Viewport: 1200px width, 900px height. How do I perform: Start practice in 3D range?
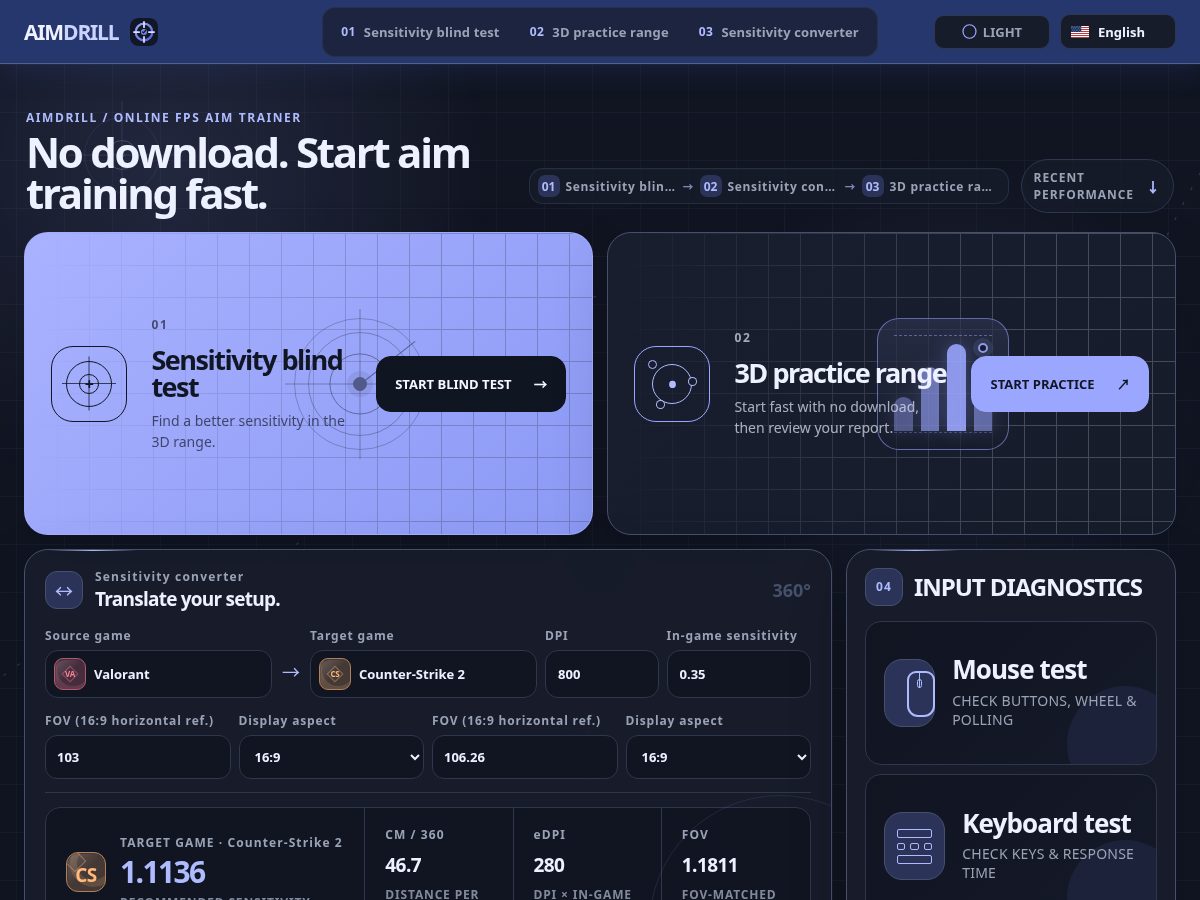click(x=1060, y=384)
